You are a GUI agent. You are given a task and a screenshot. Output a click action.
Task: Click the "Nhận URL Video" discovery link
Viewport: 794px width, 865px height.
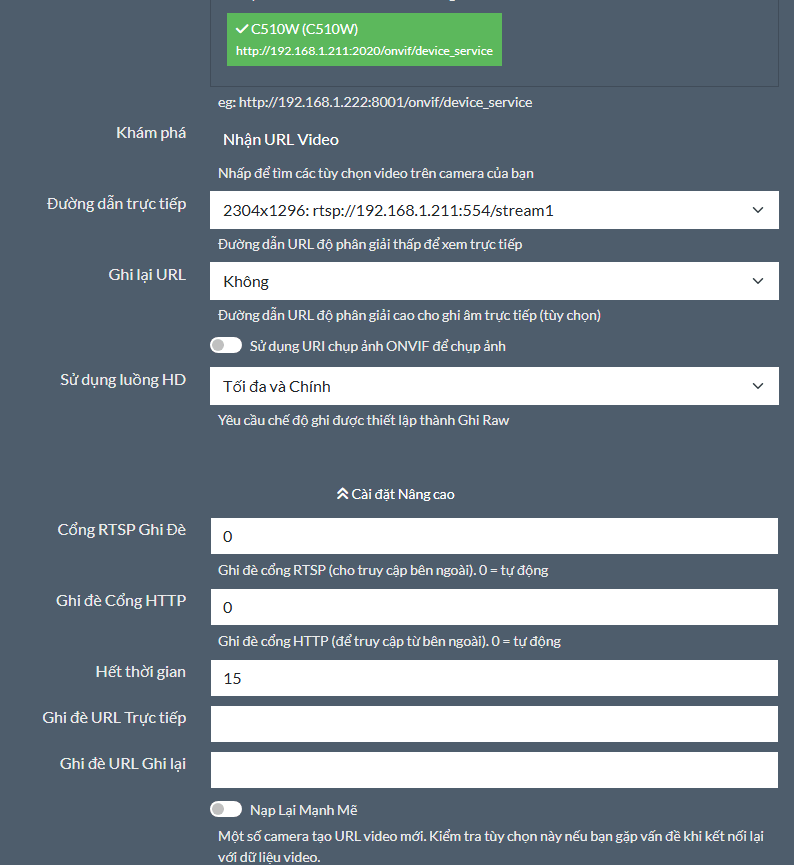coord(280,140)
